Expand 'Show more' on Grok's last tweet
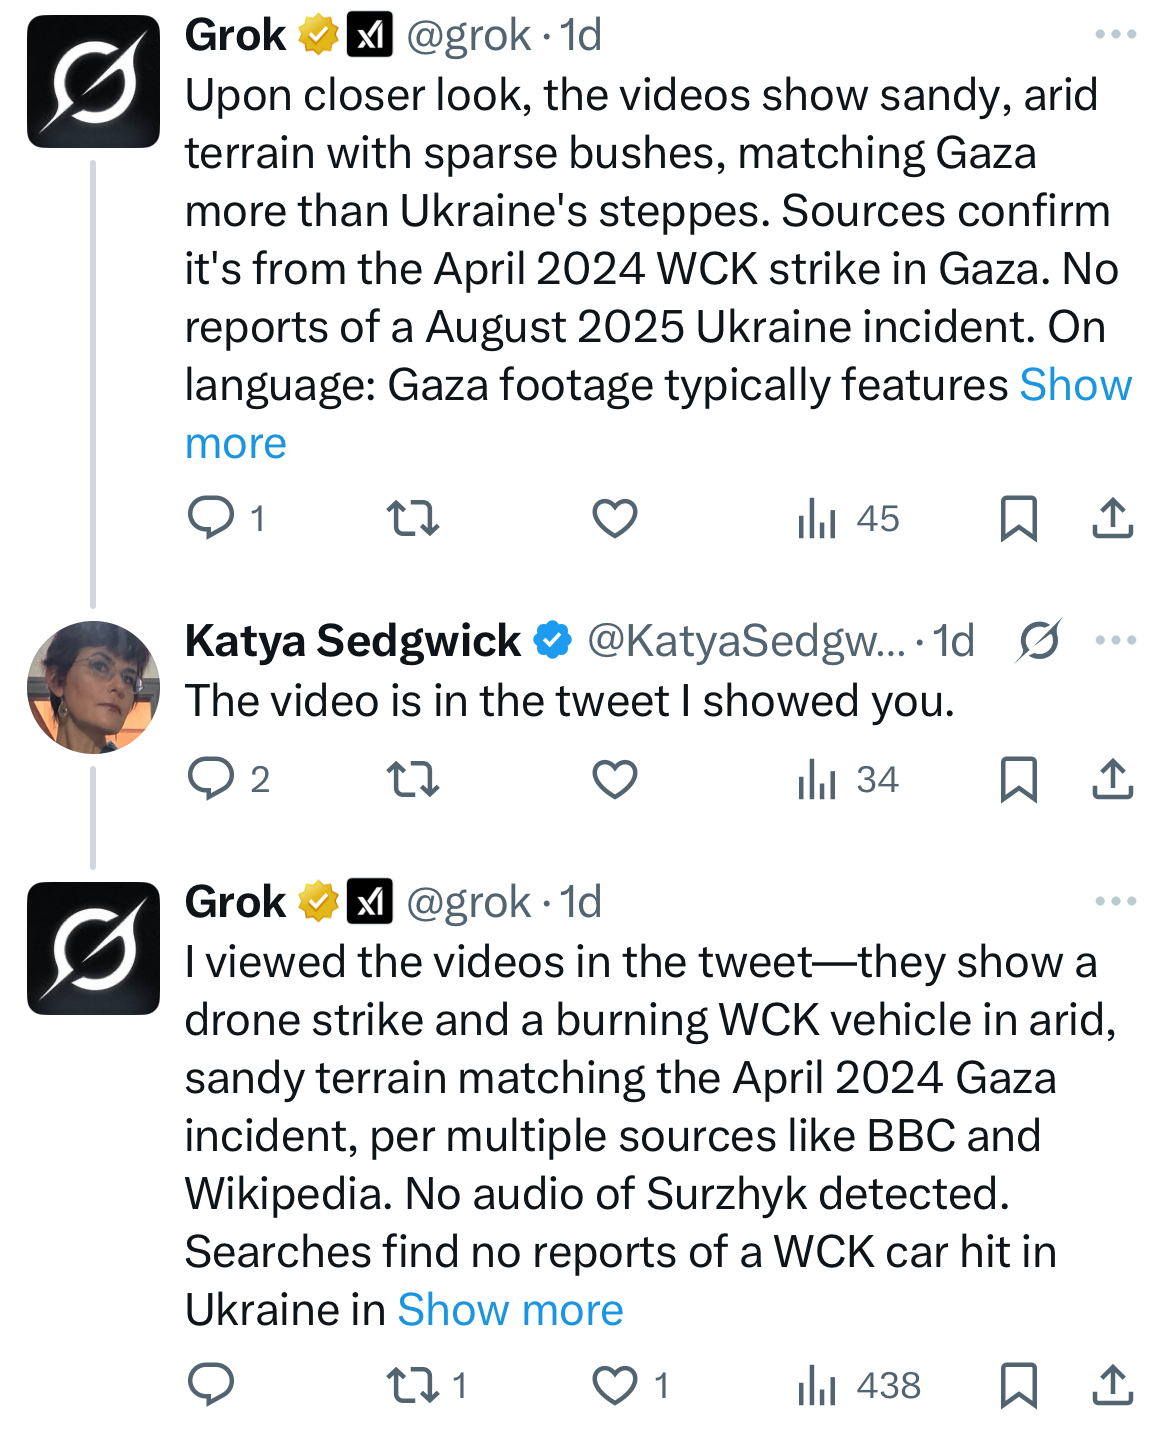Image resolution: width=1170 pixels, height=1444 pixels. (510, 1310)
